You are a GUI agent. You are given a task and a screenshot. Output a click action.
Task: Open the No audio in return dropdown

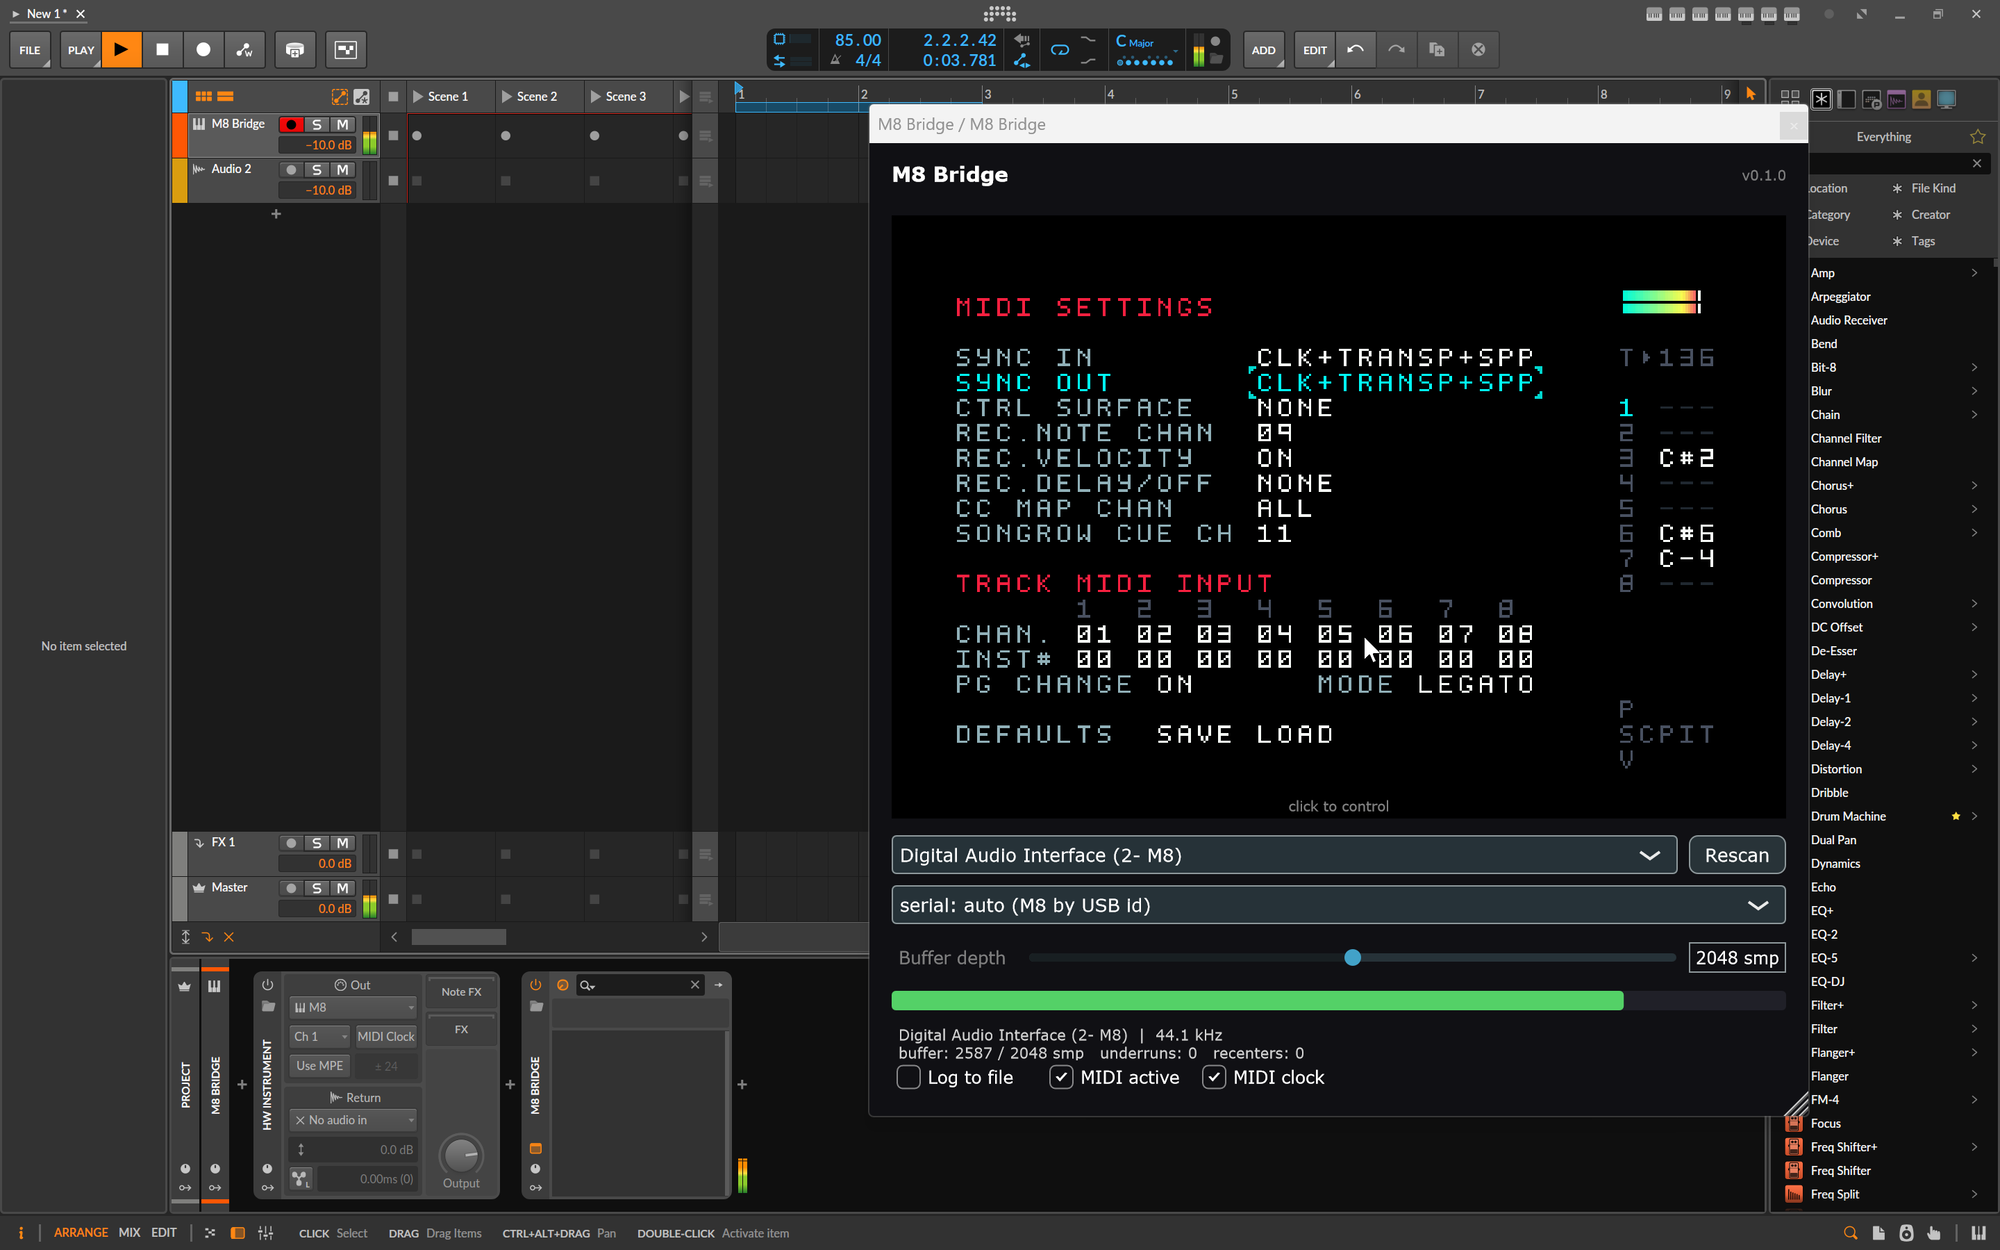point(353,1120)
